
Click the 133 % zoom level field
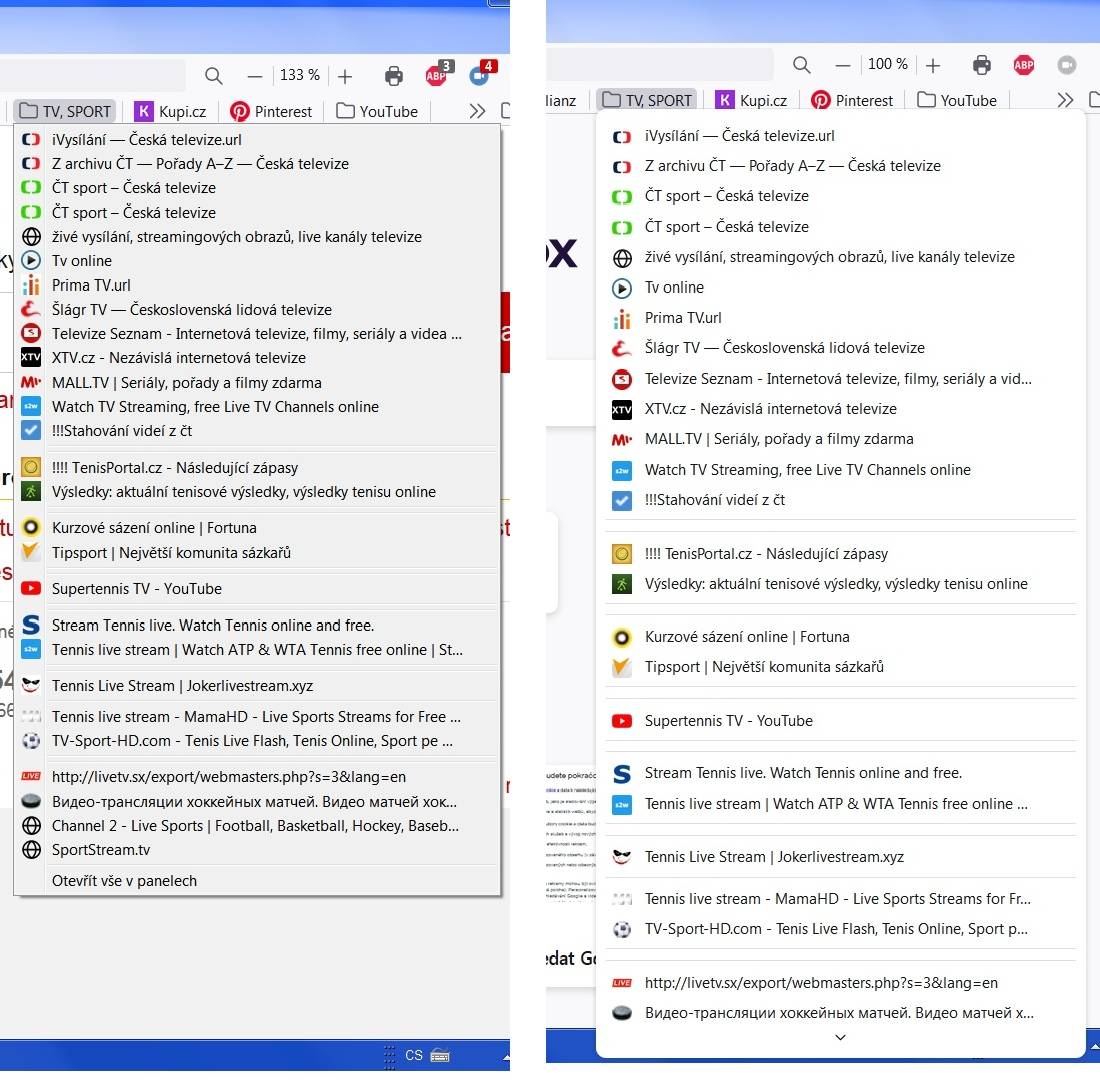coord(300,75)
